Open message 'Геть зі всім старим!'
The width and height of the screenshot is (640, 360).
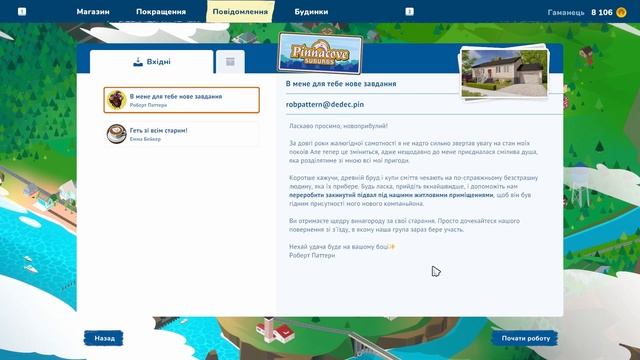click(182, 134)
